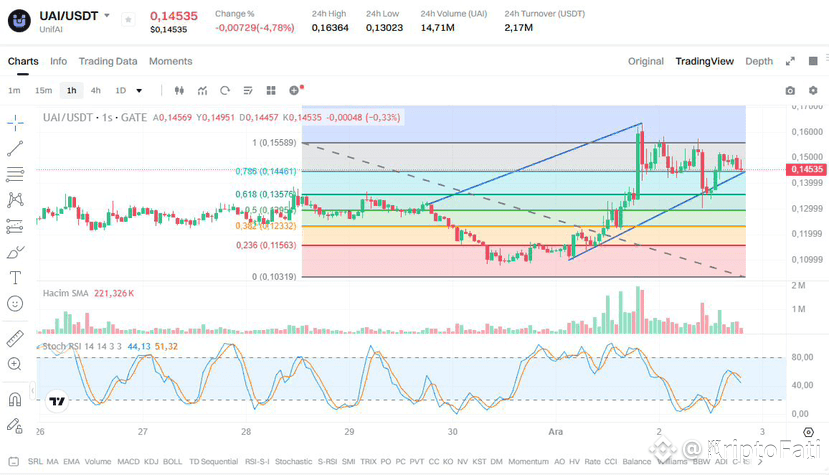Click the UnifAI coin logo
829x475 pixels.
19,21
